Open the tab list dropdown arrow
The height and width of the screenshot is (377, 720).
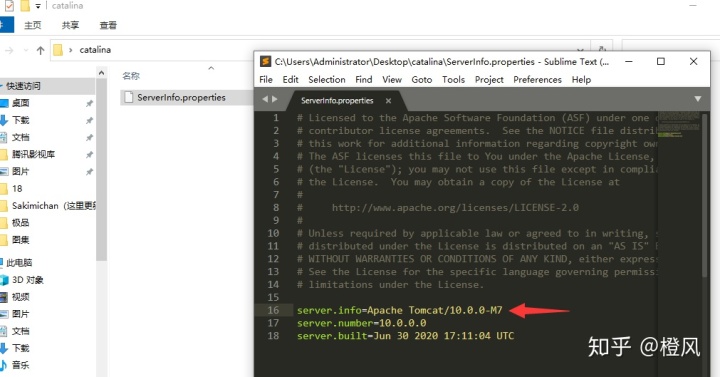pyautogui.click(x=698, y=99)
